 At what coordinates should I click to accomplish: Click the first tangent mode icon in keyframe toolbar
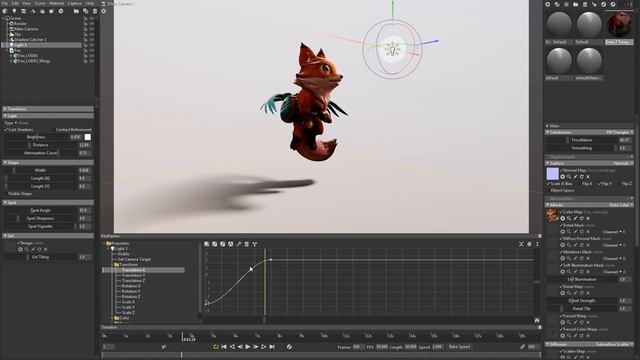207,244
